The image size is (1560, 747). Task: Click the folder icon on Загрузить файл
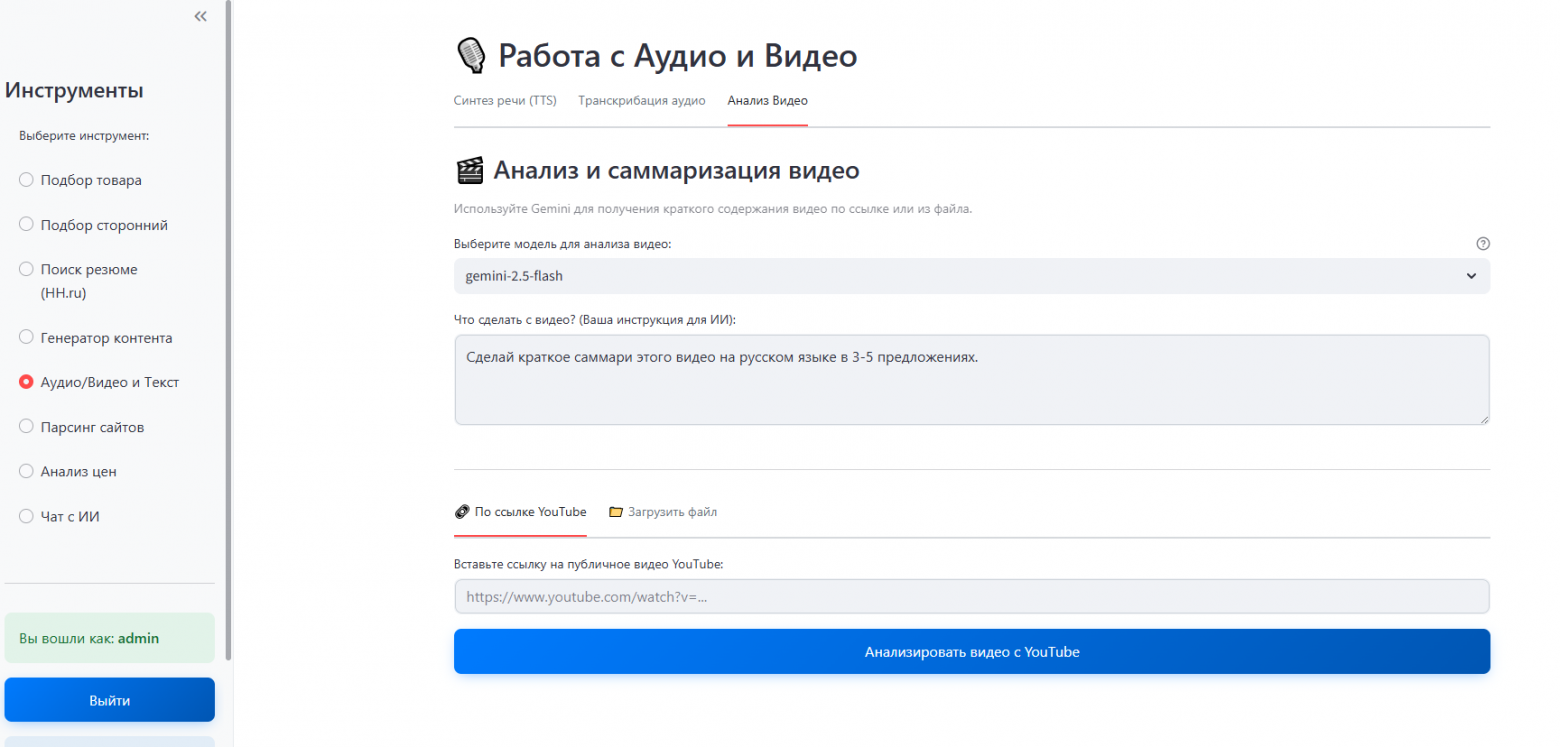(614, 511)
